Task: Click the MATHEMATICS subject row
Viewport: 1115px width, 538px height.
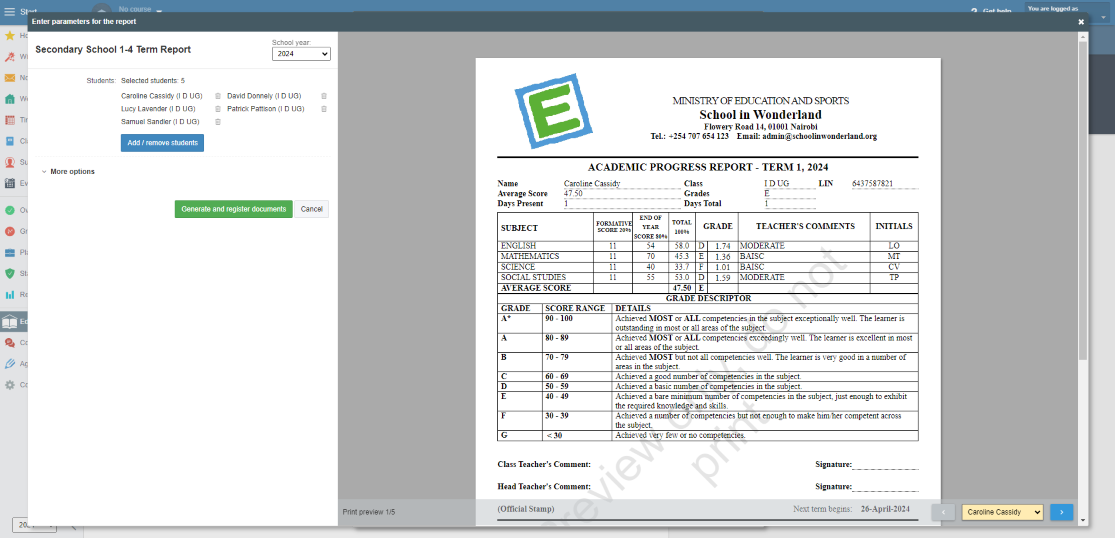Action: 708,257
